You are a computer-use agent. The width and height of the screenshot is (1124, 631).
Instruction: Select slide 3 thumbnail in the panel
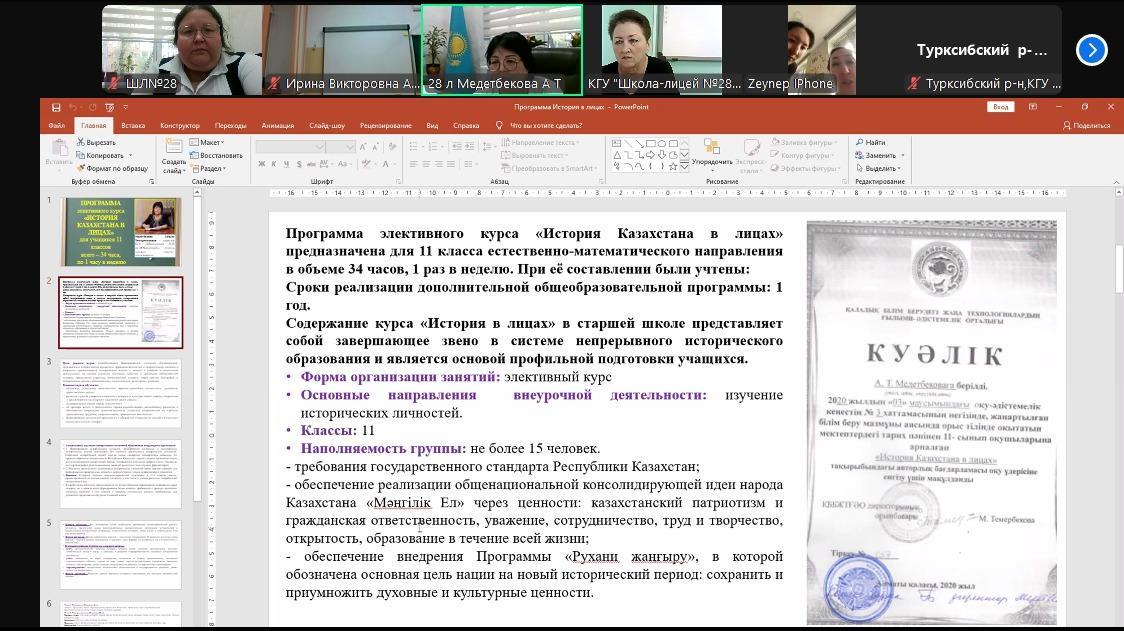[x=121, y=393]
